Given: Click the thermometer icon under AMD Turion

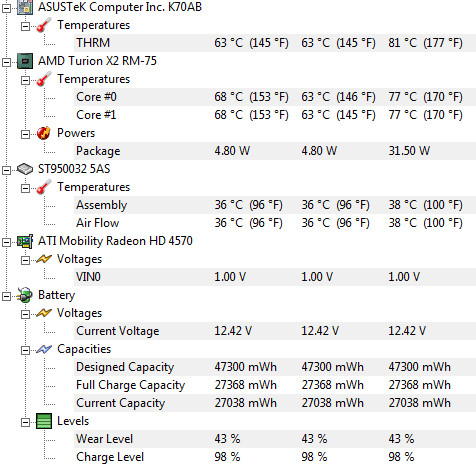Looking at the screenshot, I should pos(44,79).
